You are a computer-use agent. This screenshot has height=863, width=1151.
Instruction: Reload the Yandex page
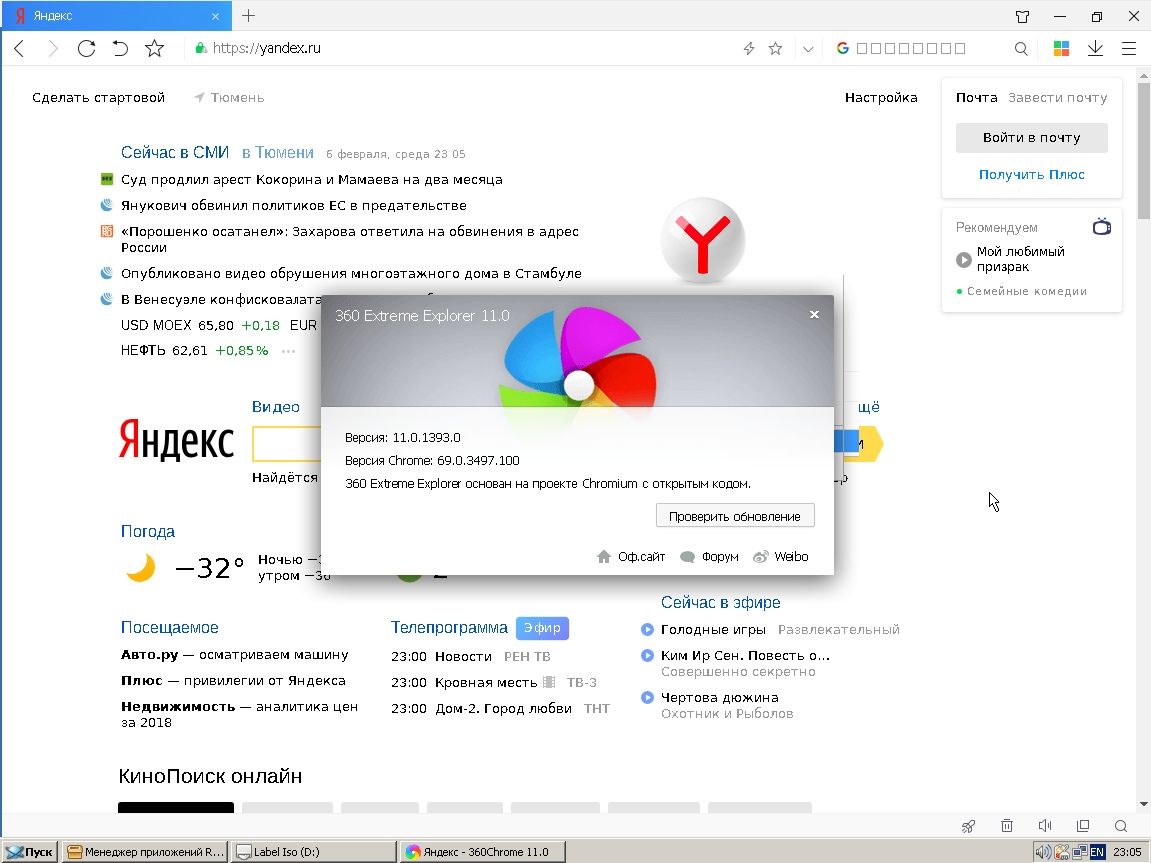click(87, 48)
